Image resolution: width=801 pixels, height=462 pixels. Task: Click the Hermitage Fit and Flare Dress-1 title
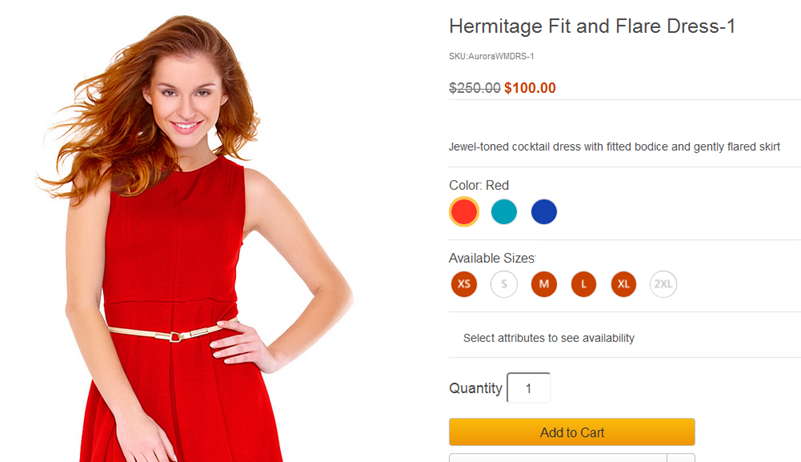click(592, 27)
